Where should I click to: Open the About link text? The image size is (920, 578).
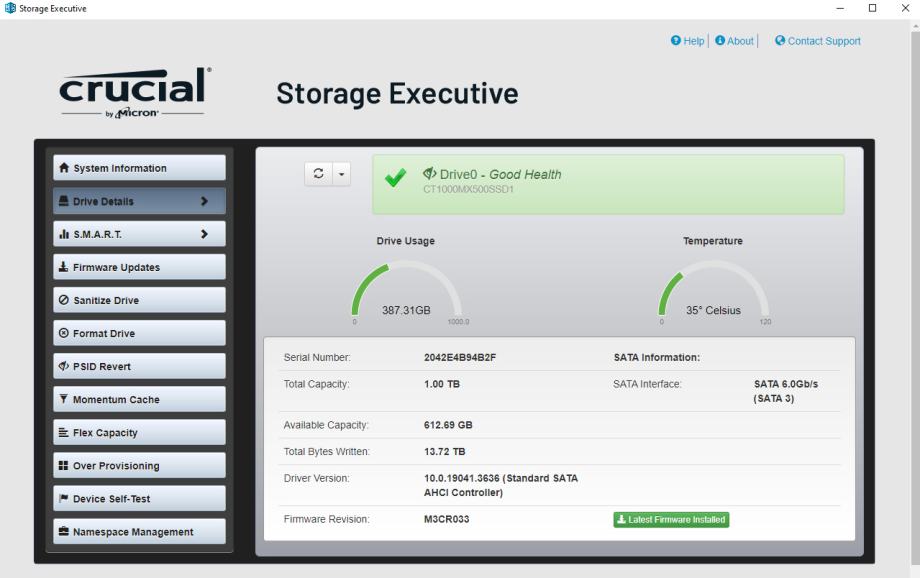[740, 41]
